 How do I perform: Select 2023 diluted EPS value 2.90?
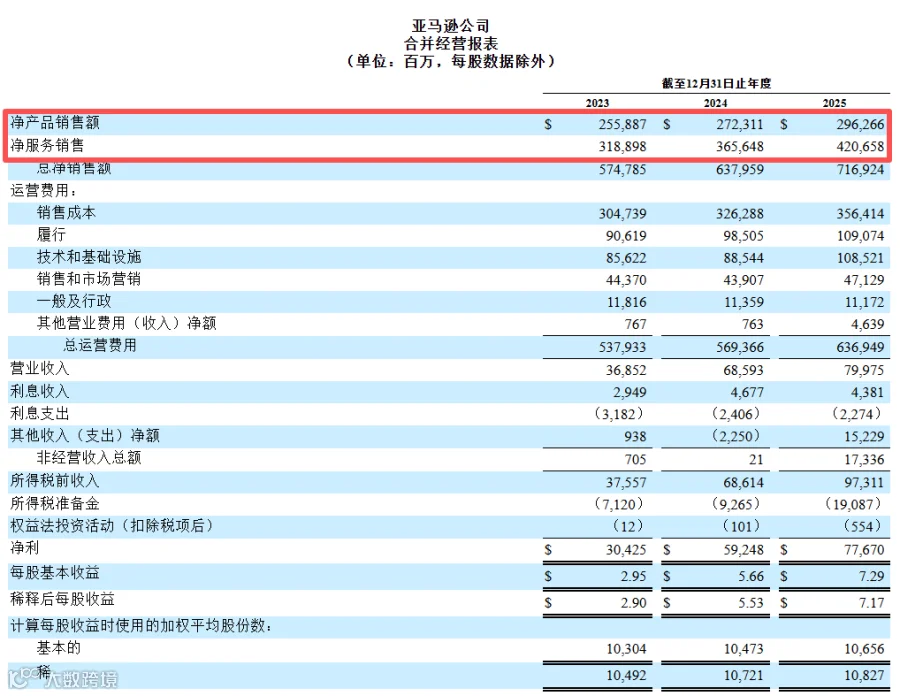coord(633,603)
